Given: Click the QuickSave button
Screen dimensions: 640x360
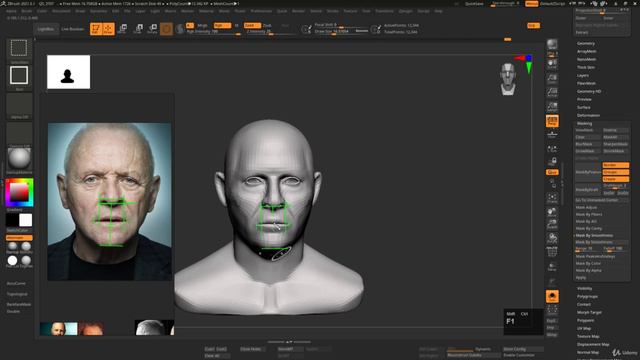Looking at the screenshot, I should (x=474, y=4).
